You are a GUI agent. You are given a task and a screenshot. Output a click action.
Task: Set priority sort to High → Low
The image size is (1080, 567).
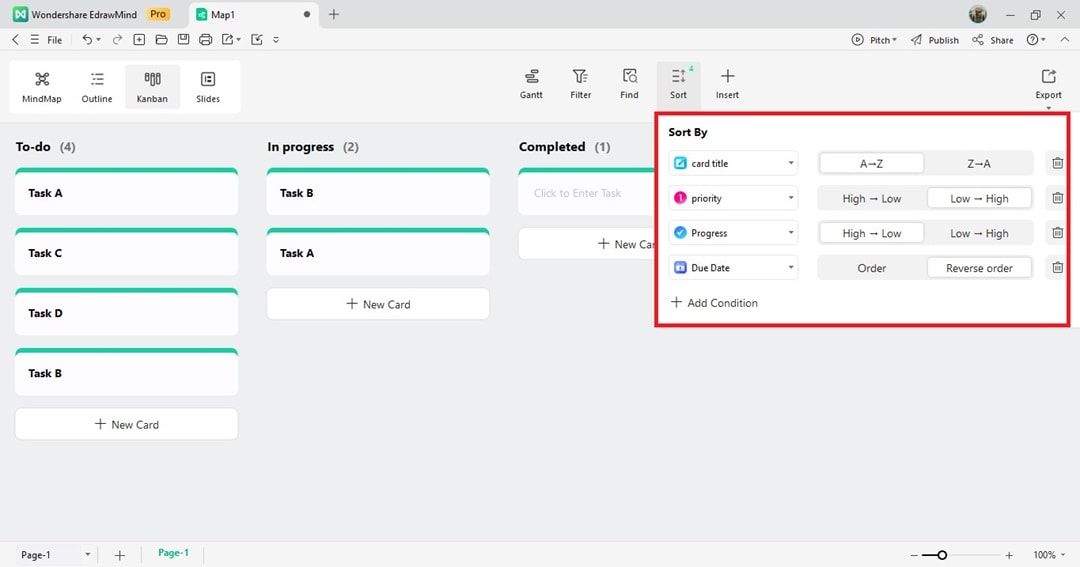(871, 198)
